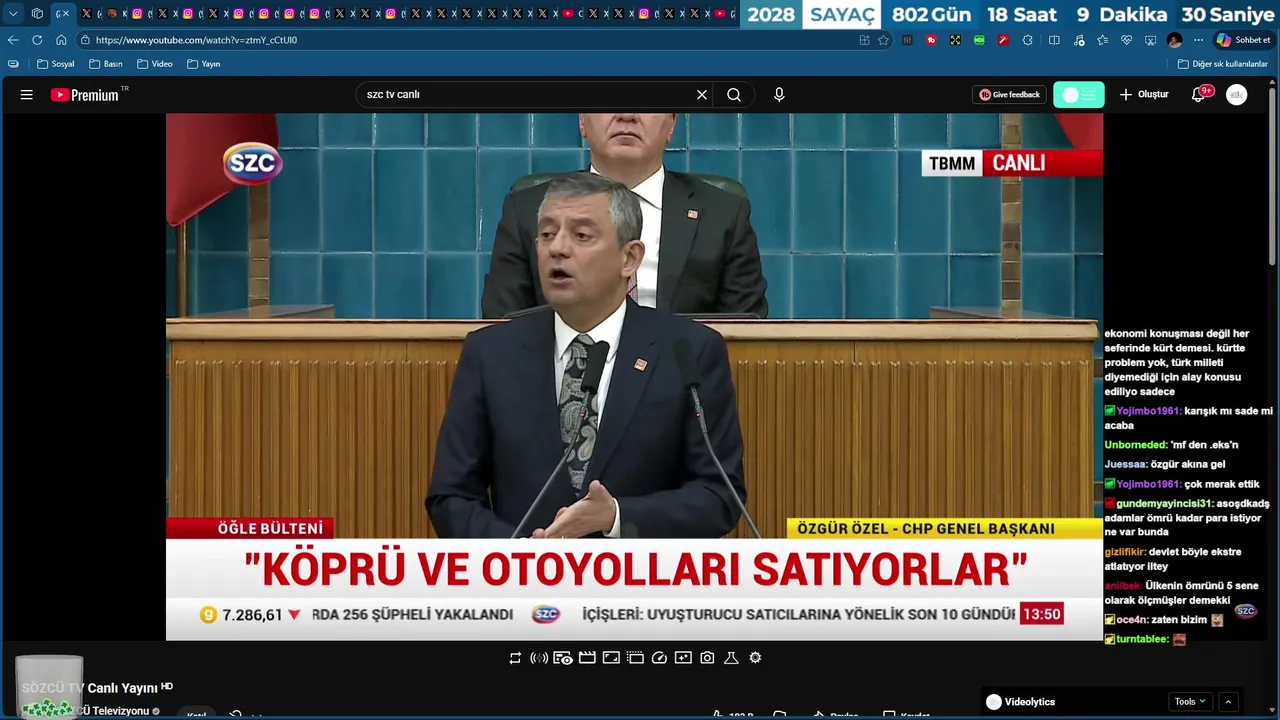
Task: Open the media music-note control icon
Action: click(1078, 40)
